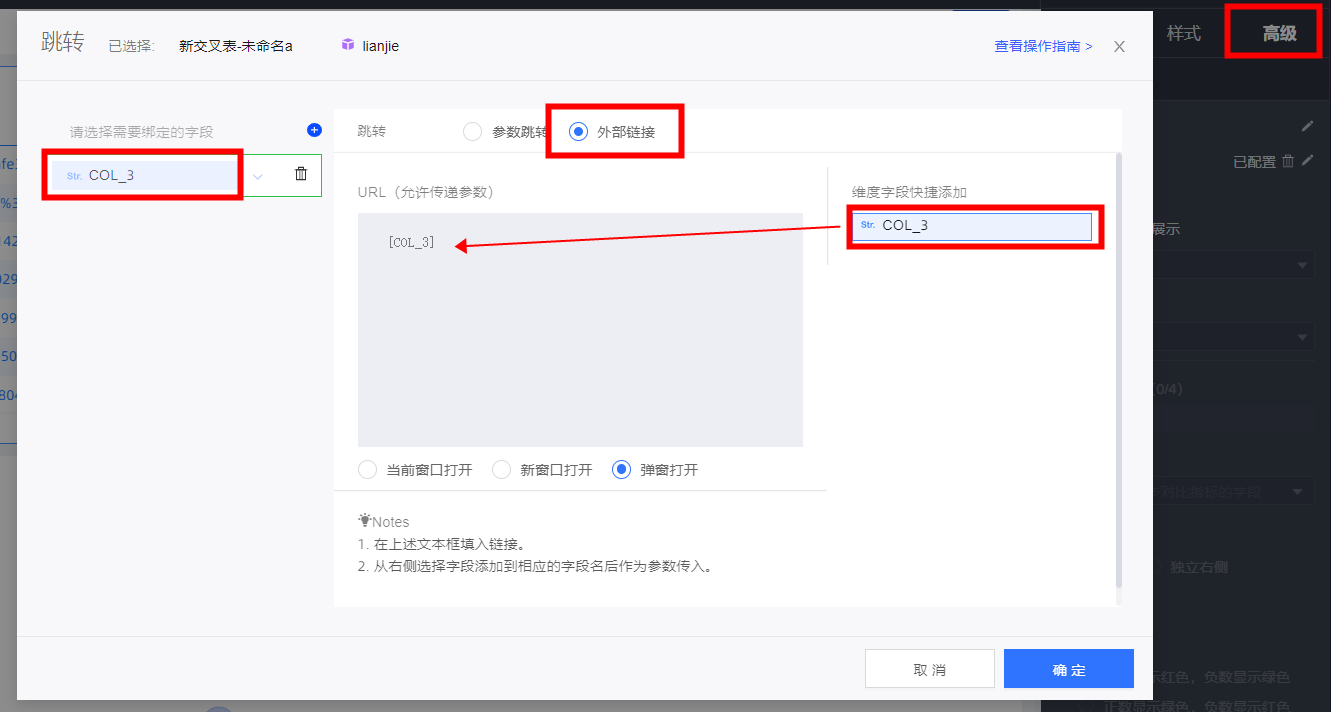
Task: Click the trash icon next to 已配置
Action: [1288, 160]
